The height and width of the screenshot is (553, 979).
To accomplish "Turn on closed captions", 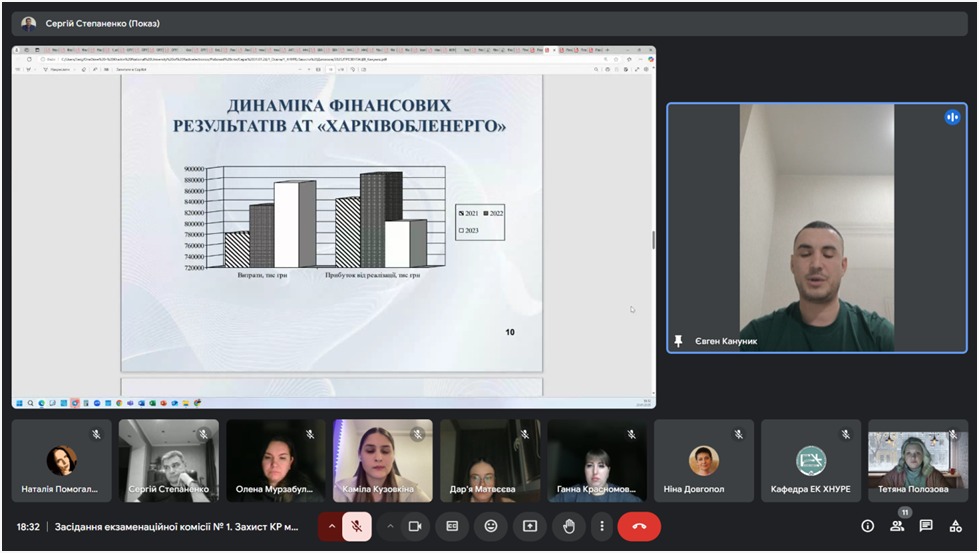I will point(452,526).
